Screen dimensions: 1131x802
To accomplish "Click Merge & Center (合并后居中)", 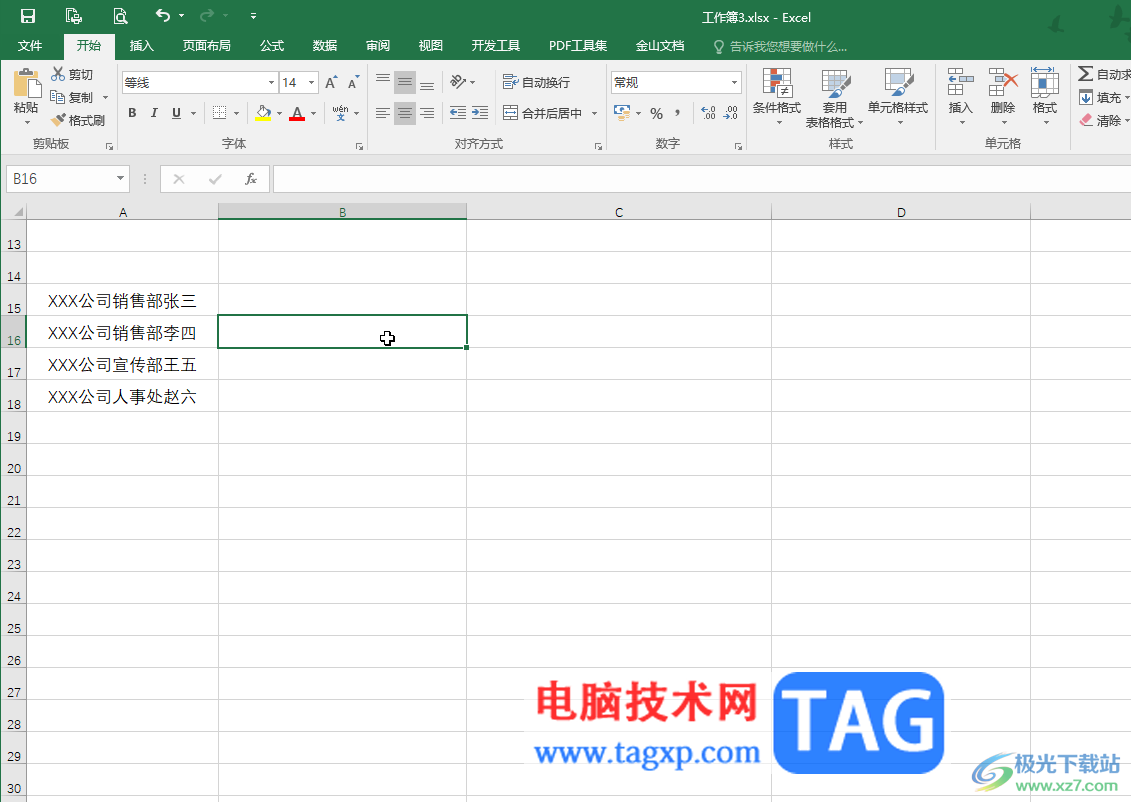I will click(542, 113).
